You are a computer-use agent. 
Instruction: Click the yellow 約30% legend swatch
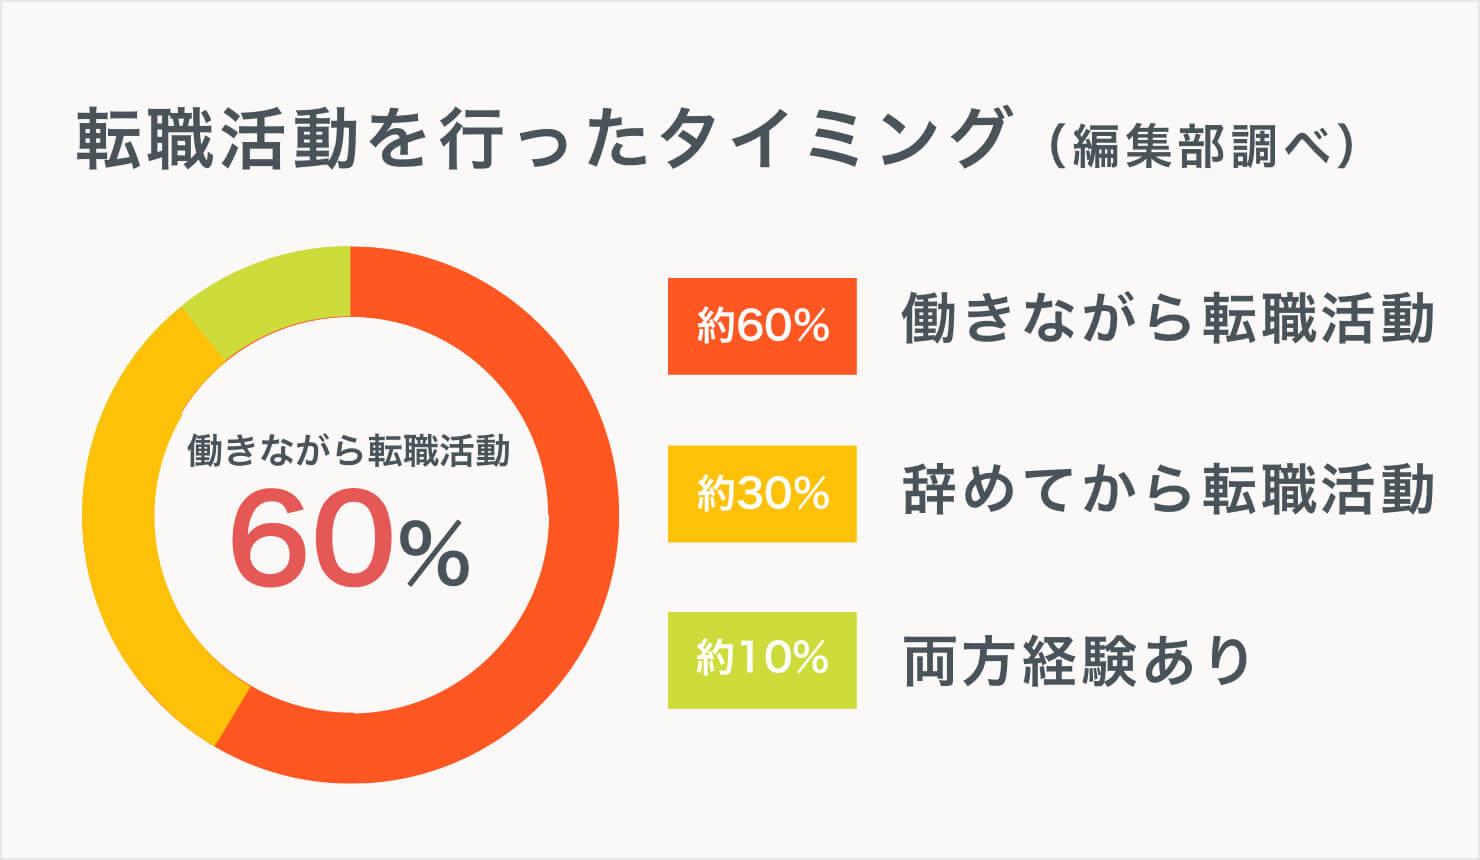762,494
